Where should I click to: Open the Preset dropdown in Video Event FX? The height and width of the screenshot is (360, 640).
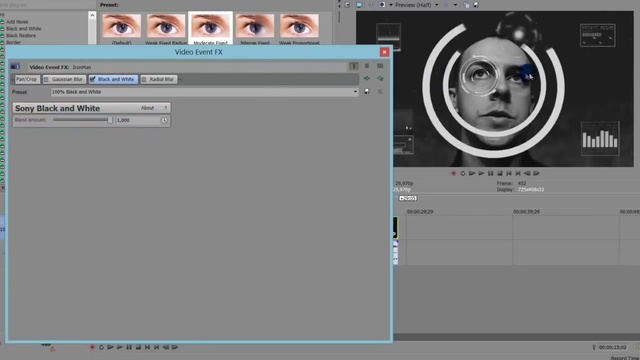355,92
